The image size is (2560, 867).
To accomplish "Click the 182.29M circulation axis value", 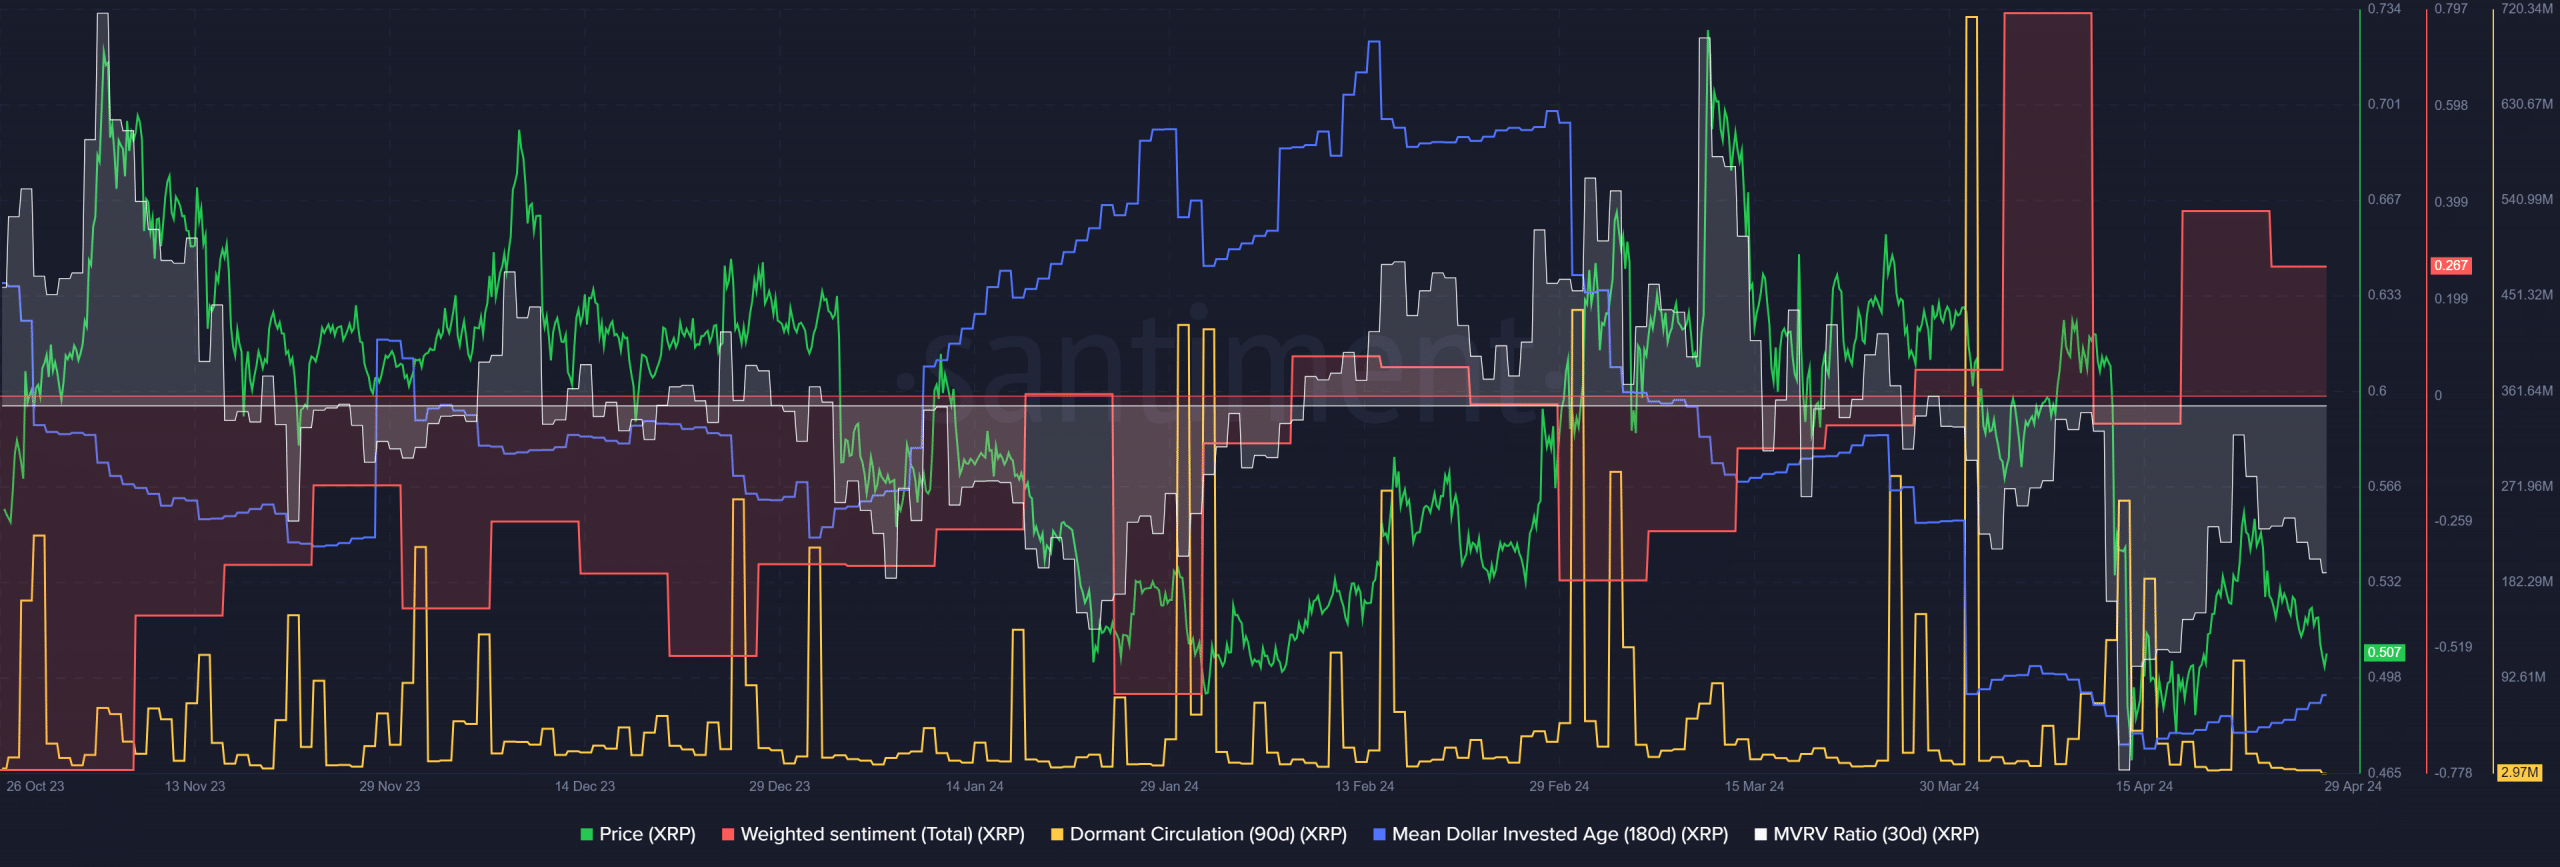I will click(2527, 581).
